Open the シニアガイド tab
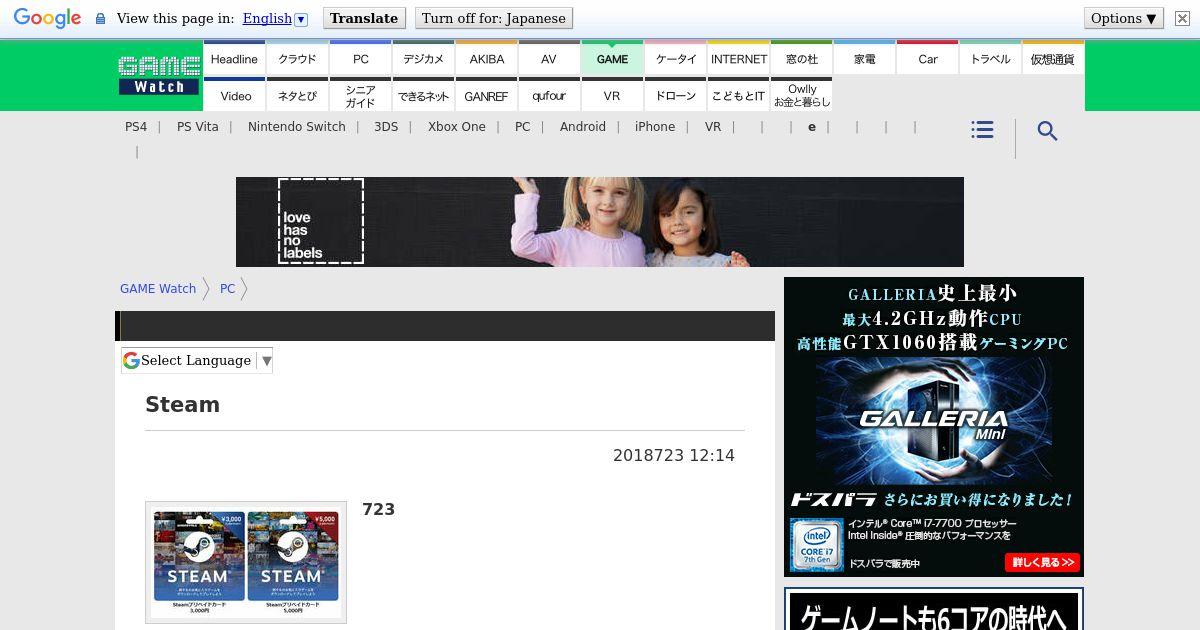 point(361,96)
